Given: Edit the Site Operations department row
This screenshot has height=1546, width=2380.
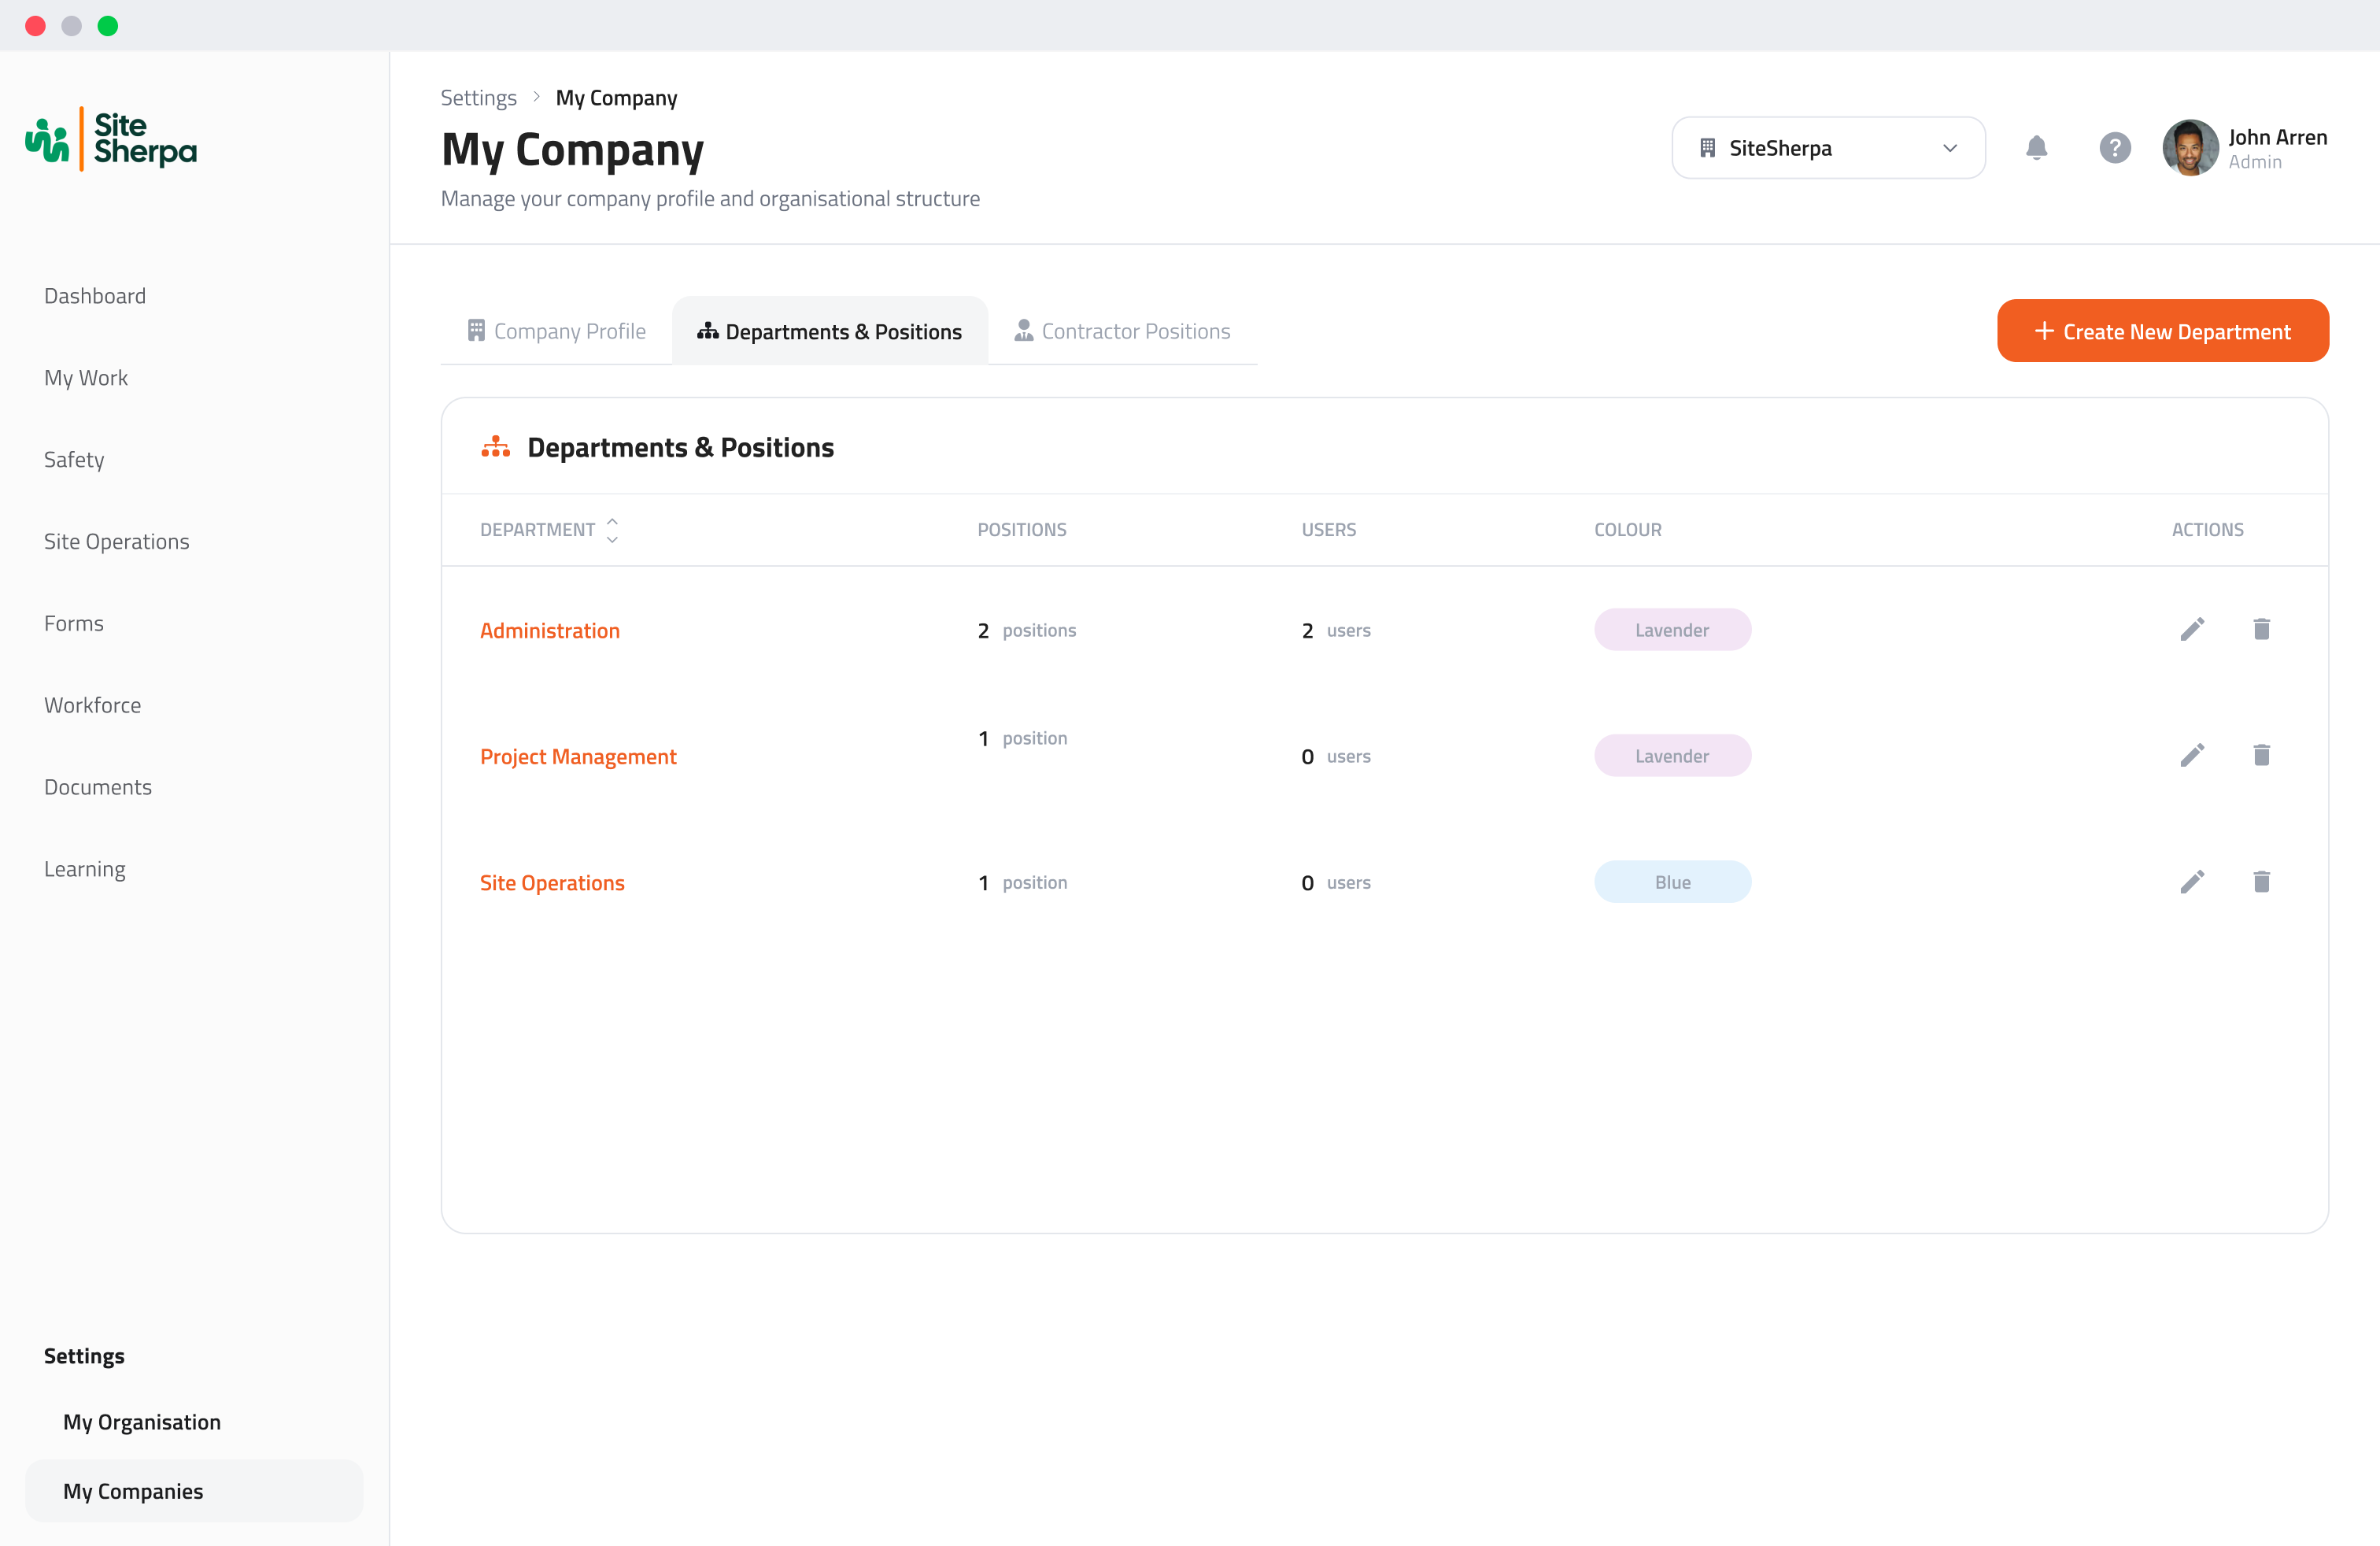Looking at the screenshot, I should (x=2192, y=881).
